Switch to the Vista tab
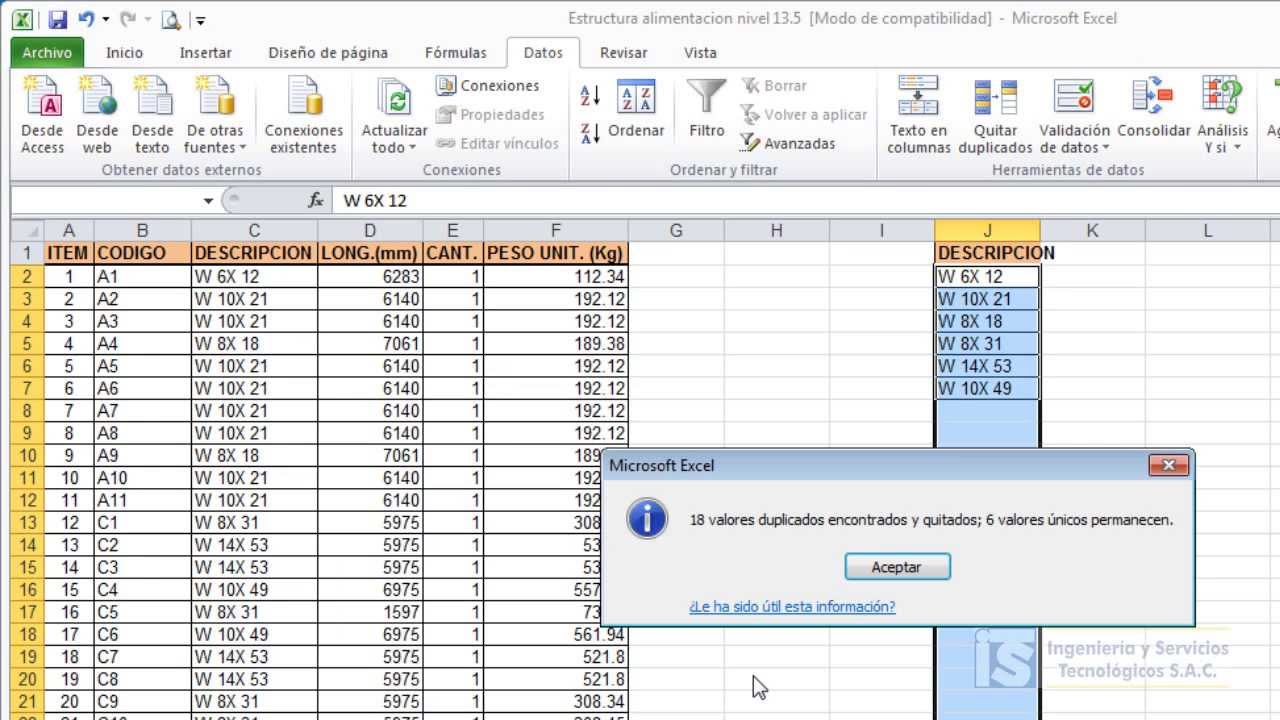This screenshot has width=1280, height=720. (700, 53)
